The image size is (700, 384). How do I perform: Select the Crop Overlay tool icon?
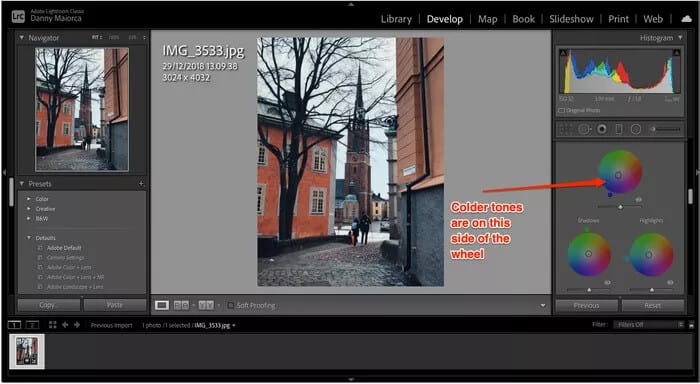566,129
